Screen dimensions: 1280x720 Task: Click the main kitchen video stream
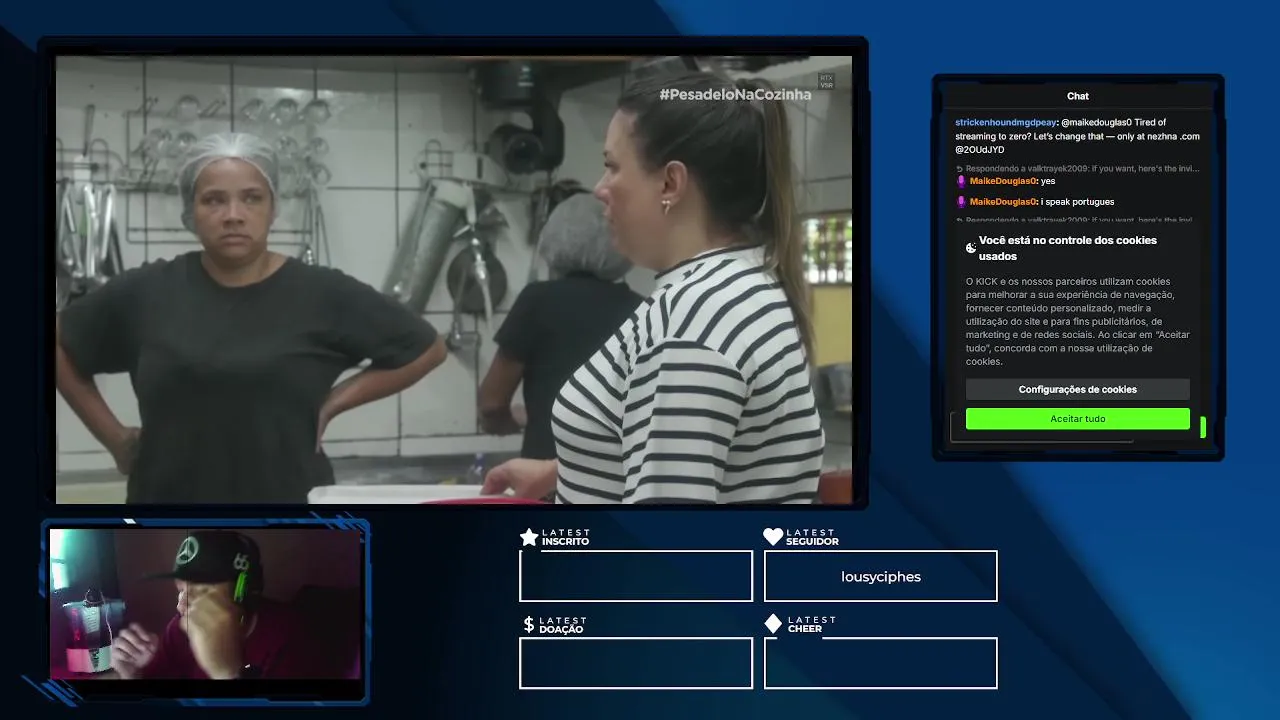tap(454, 279)
